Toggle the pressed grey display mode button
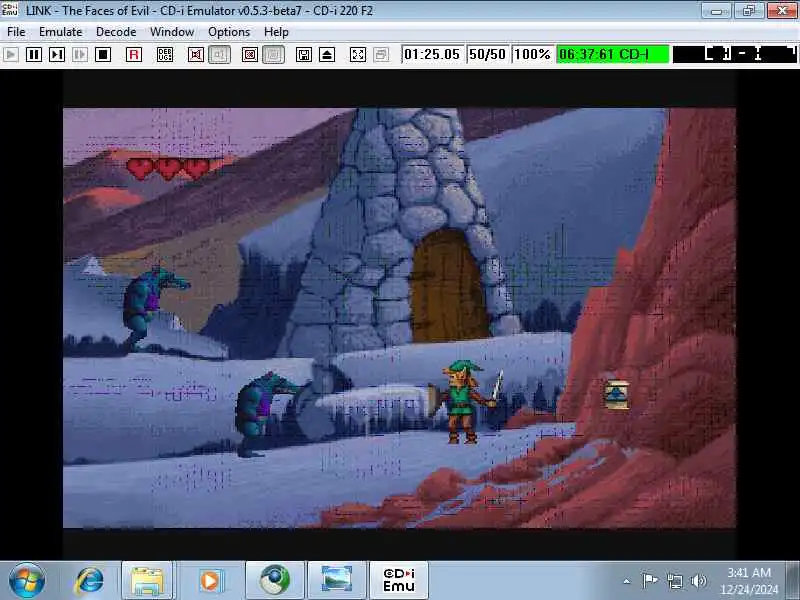Screen dimensions: 800x600 pos(273,55)
